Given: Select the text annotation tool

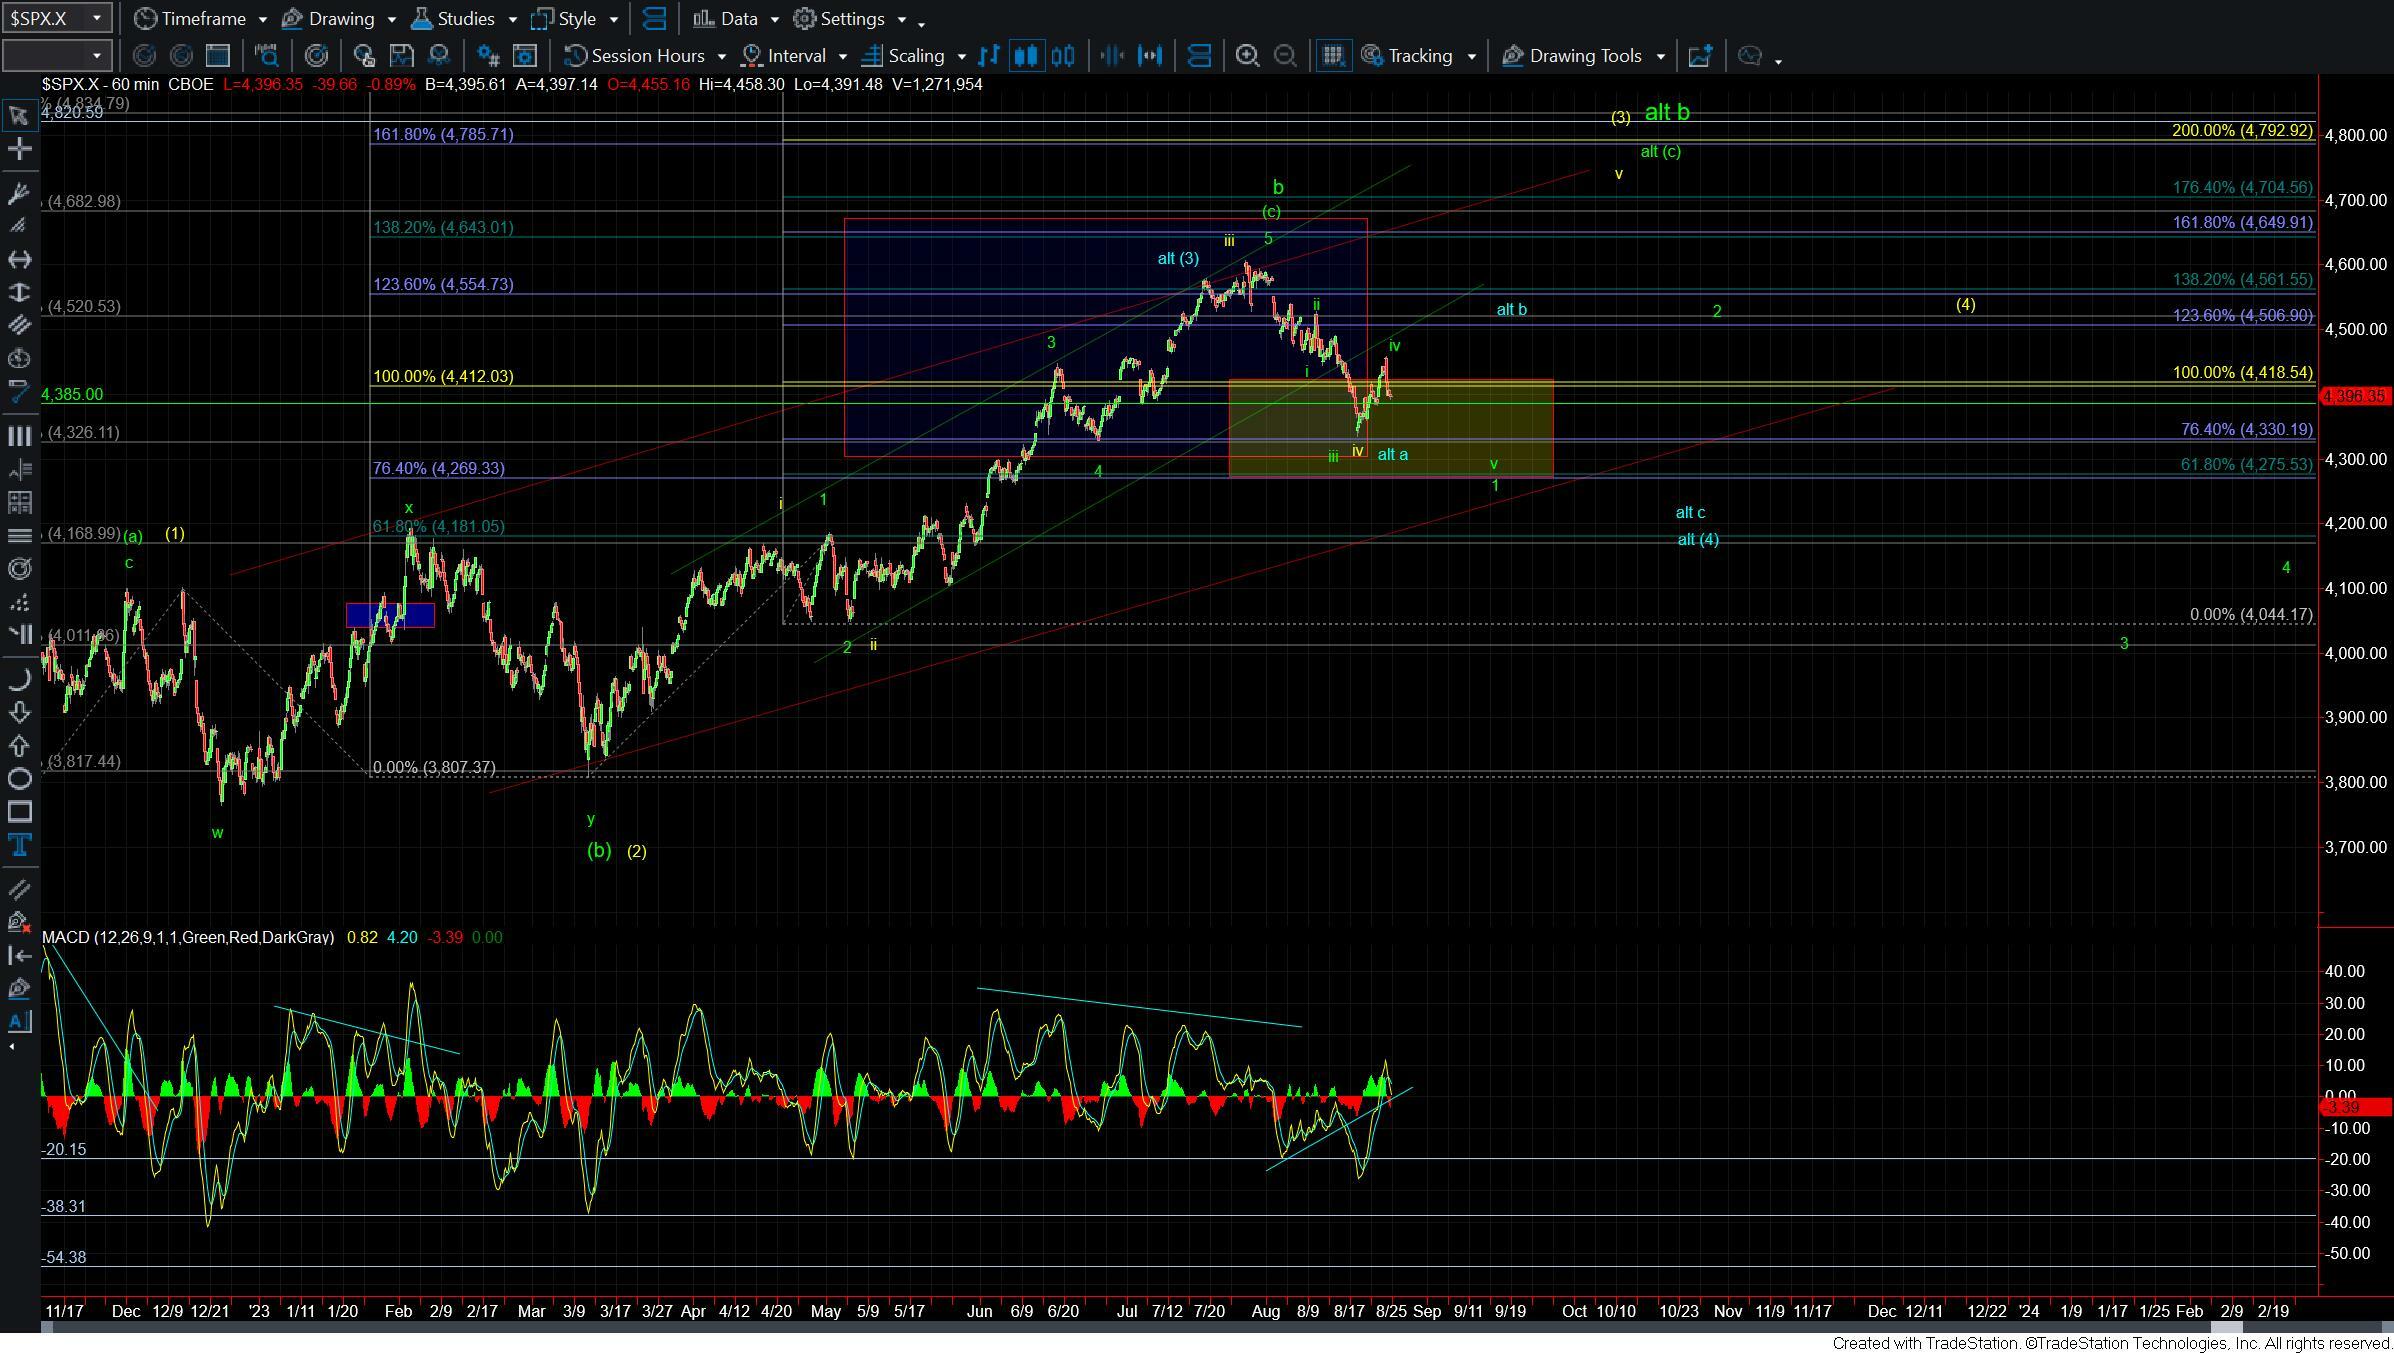Looking at the screenshot, I should [x=18, y=845].
